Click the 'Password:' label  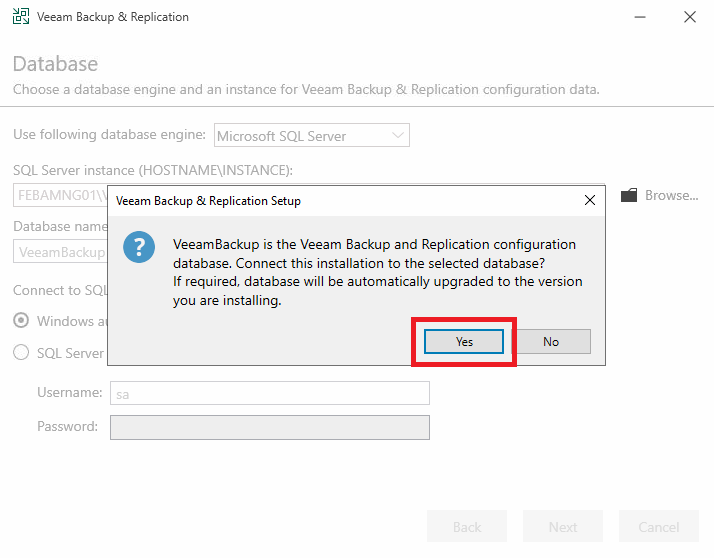[67, 426]
